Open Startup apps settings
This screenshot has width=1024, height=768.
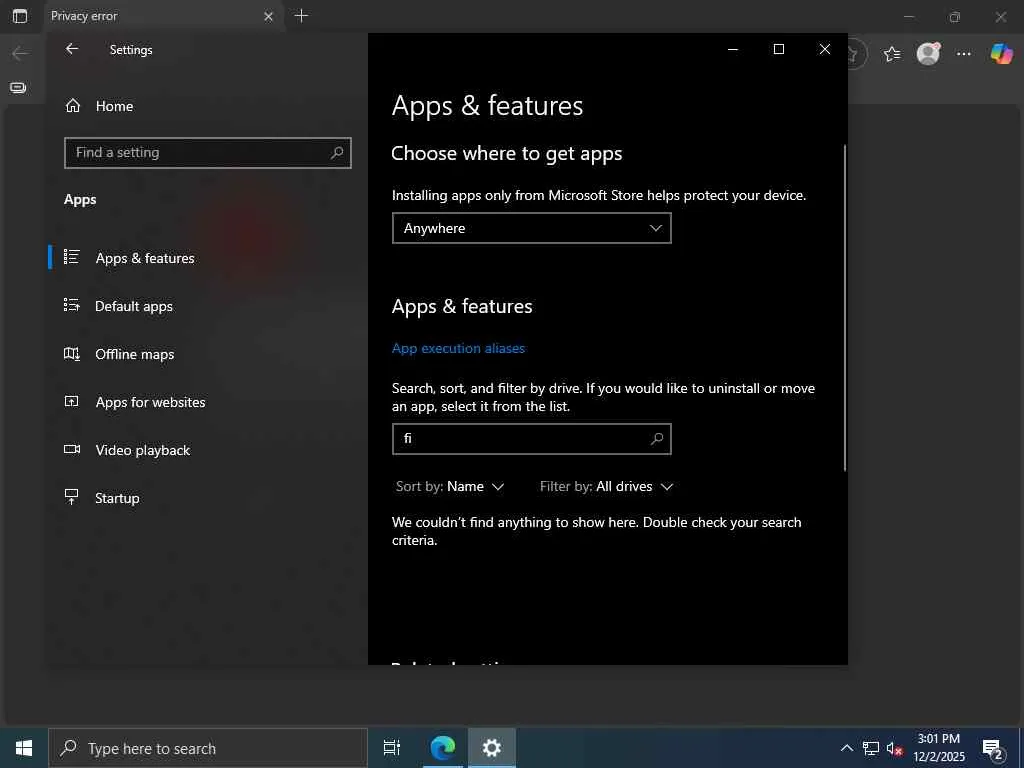[117, 498]
